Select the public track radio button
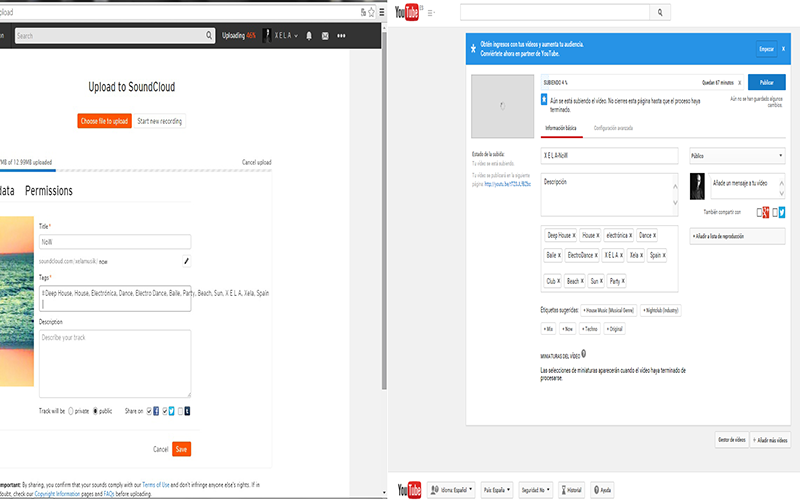 click(x=95, y=411)
